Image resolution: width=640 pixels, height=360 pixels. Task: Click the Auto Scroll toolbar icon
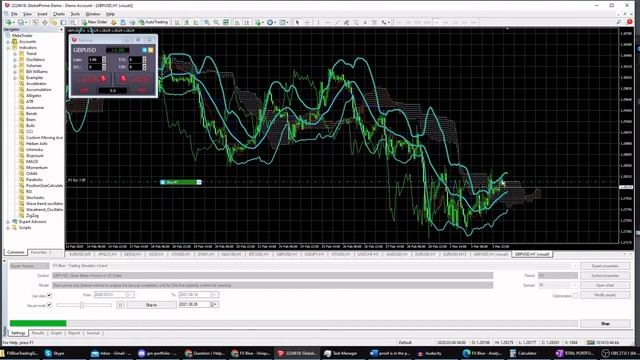click(237, 22)
